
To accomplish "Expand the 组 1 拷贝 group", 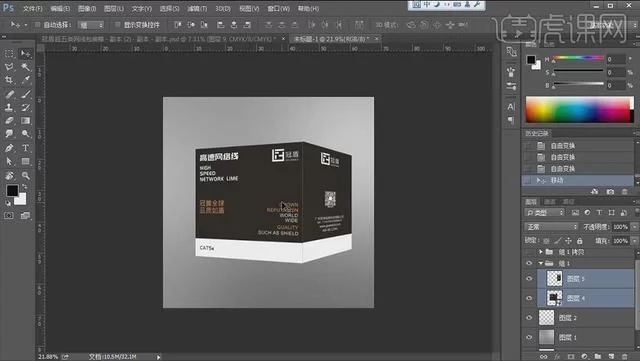I will 541,252.
